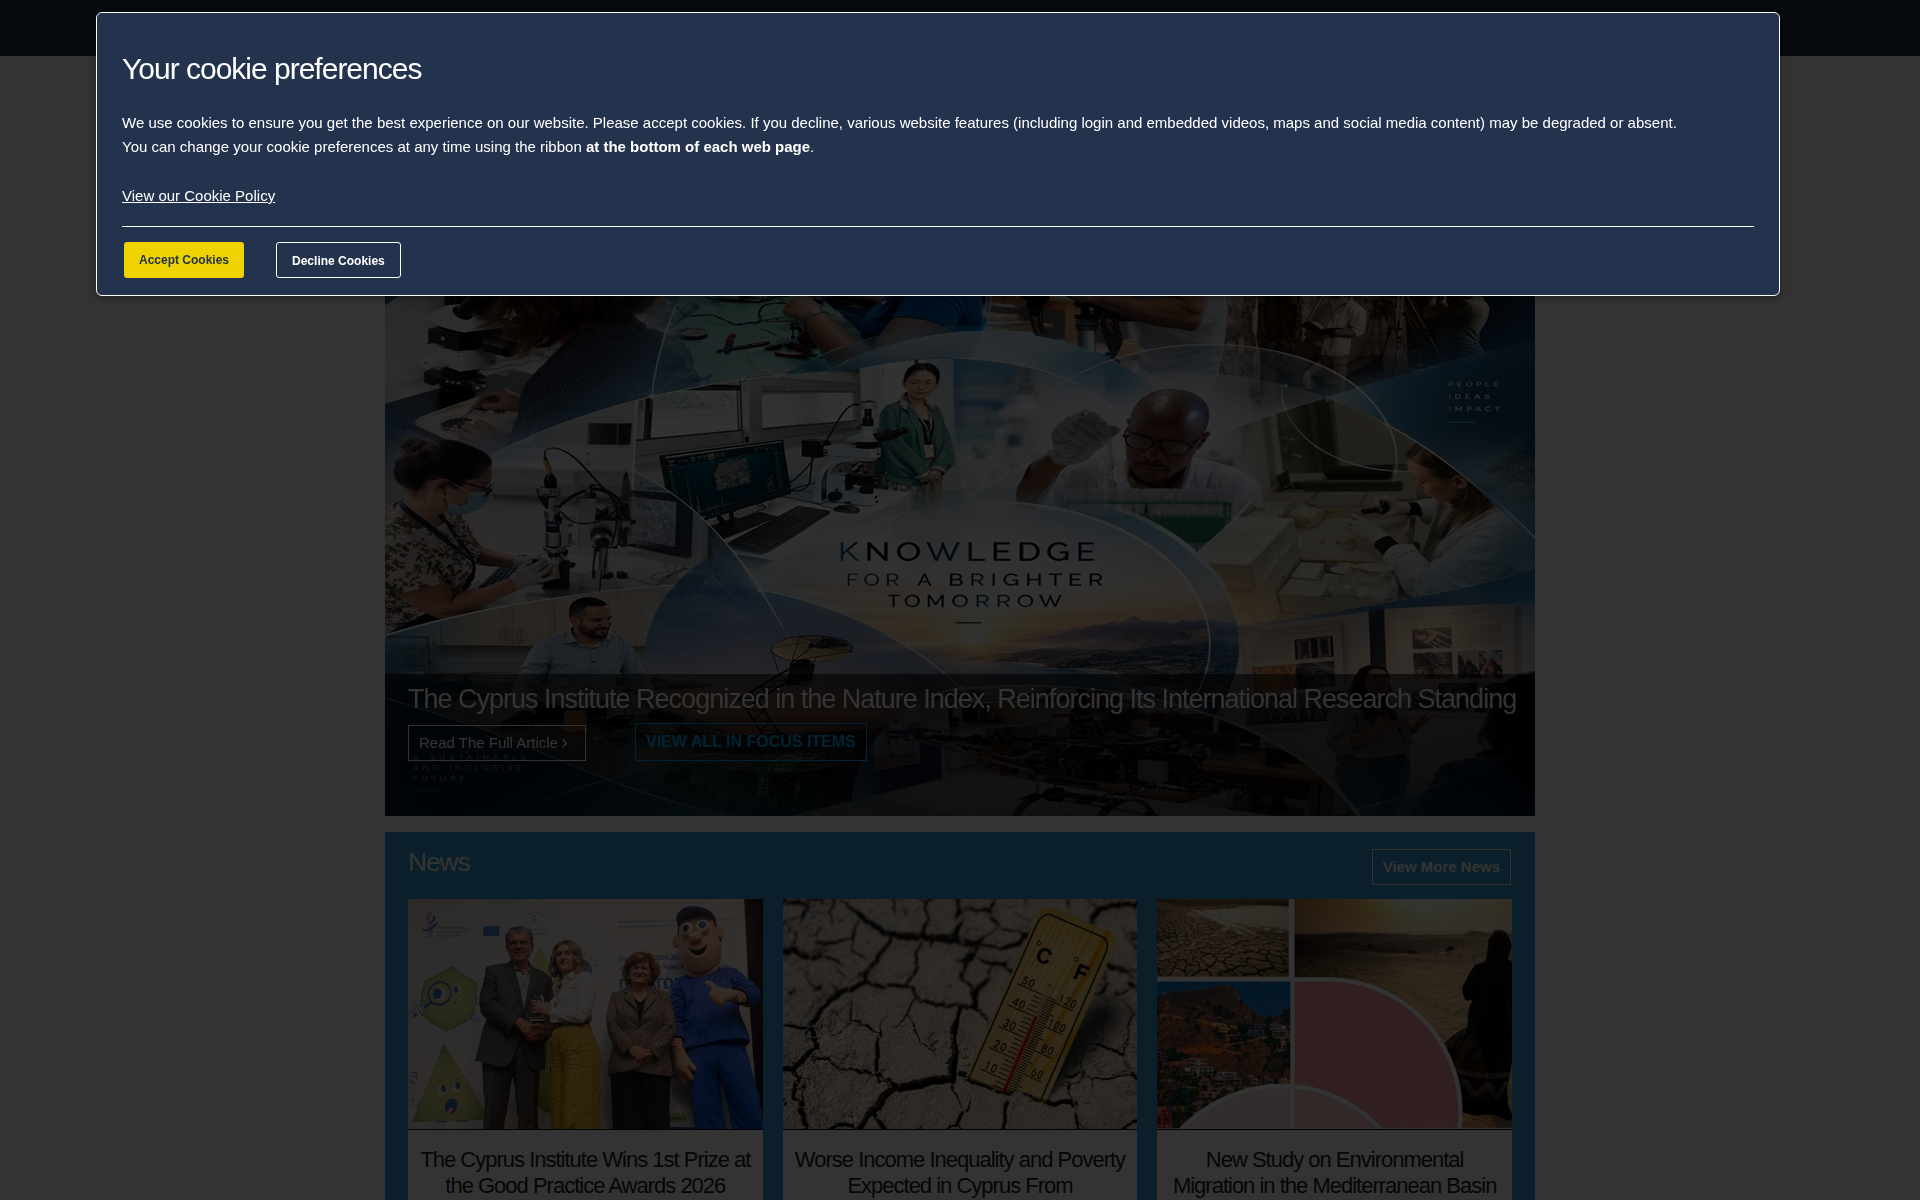Open the Good Practice Awards photo with mascot
Screen dimensions: 1920x1200
pos(585,1014)
